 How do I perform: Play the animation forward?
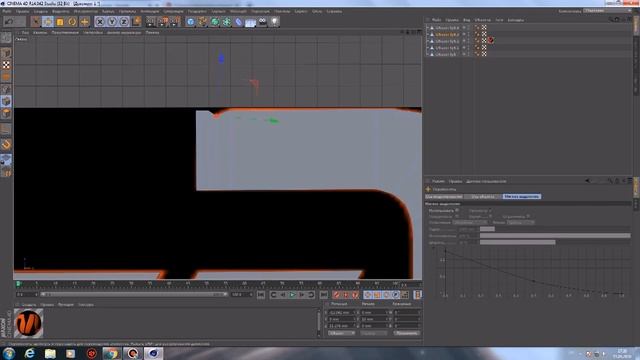292,294
